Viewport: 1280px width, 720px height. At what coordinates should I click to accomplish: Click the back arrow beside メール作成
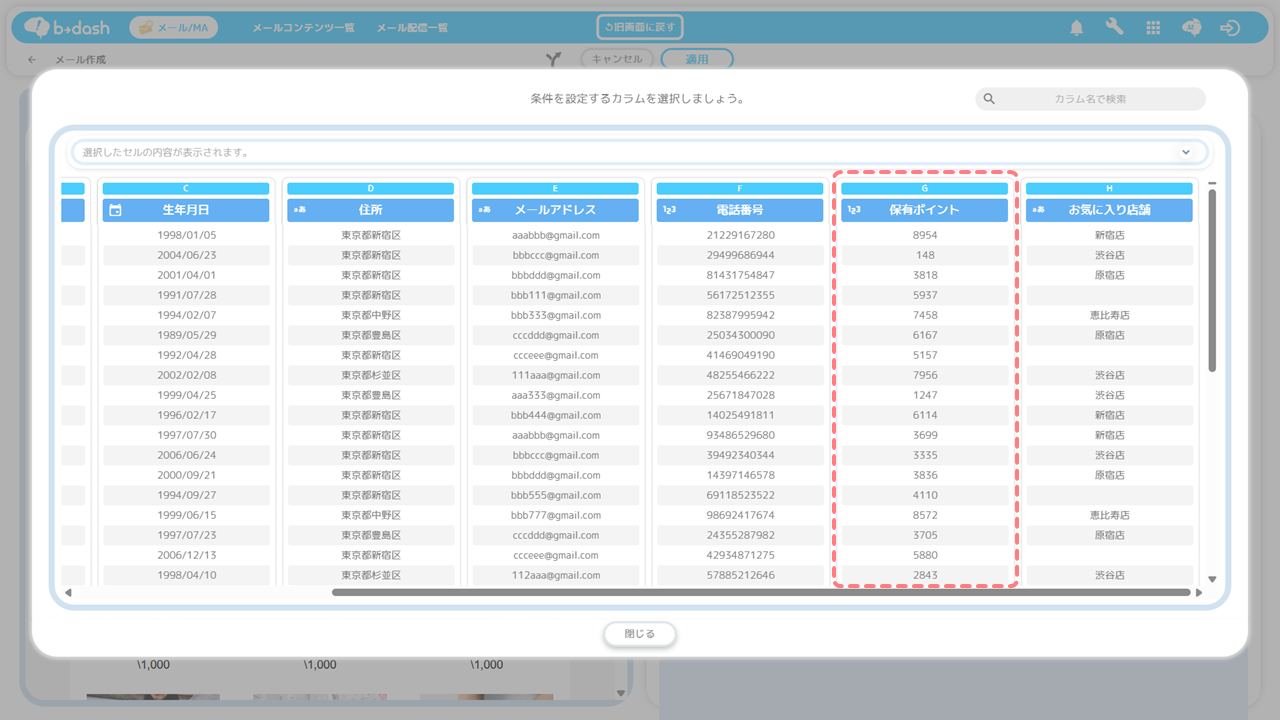(32, 60)
